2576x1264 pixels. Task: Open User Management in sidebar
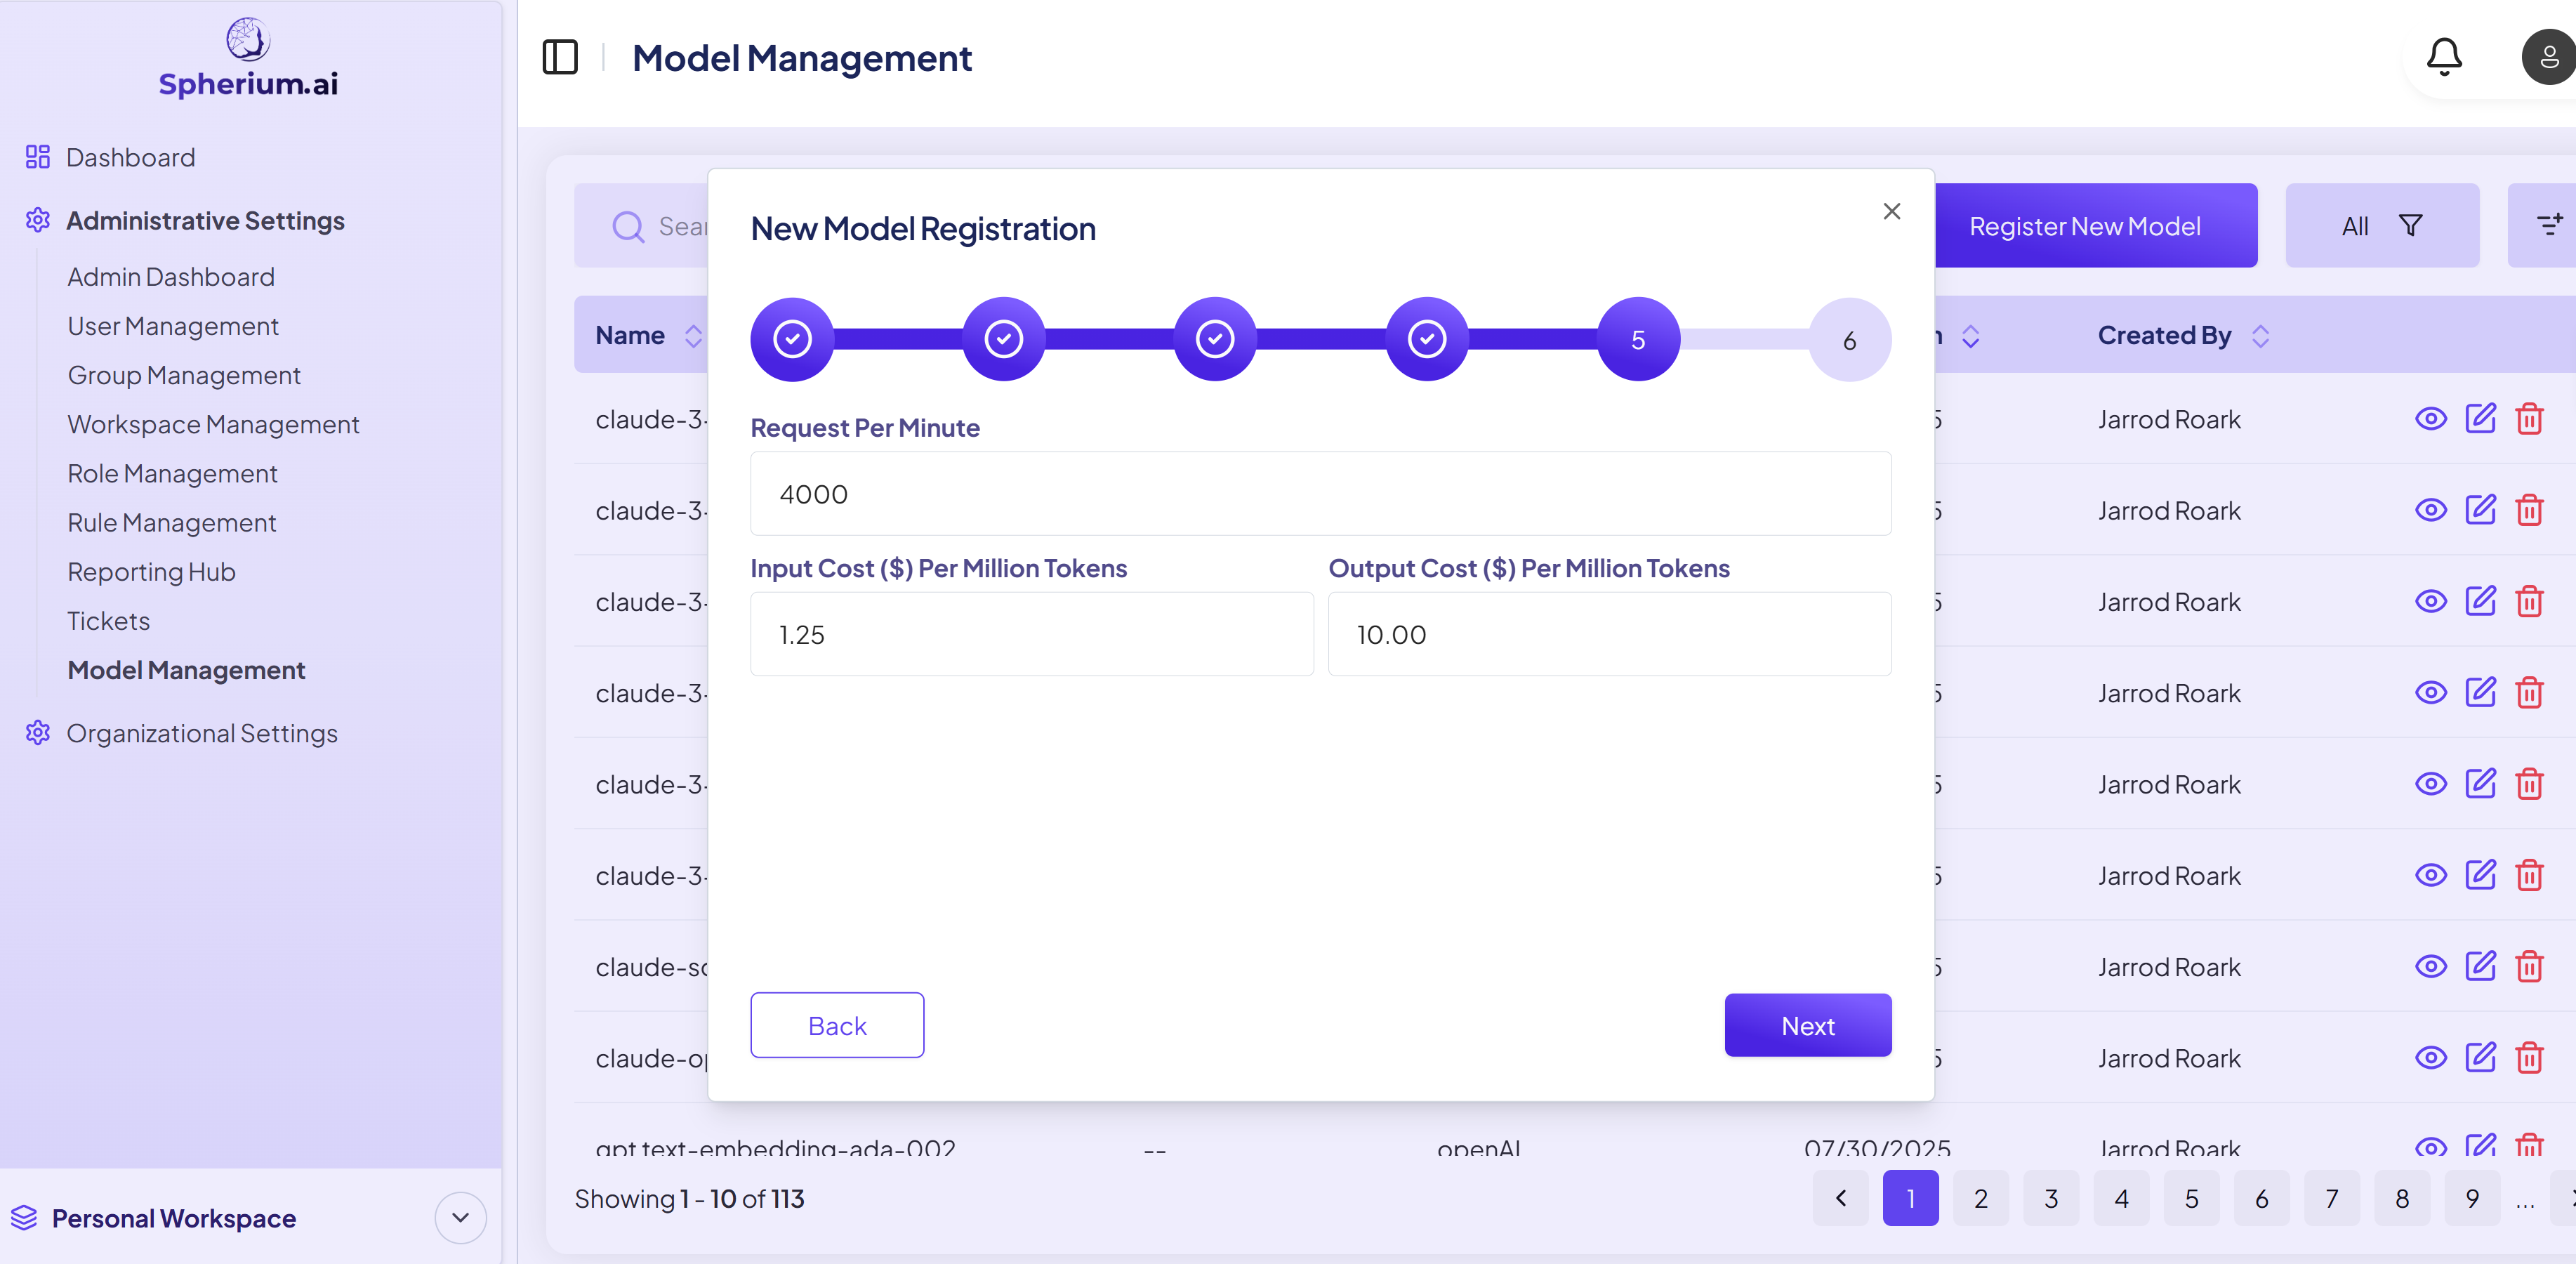pyautogui.click(x=173, y=326)
